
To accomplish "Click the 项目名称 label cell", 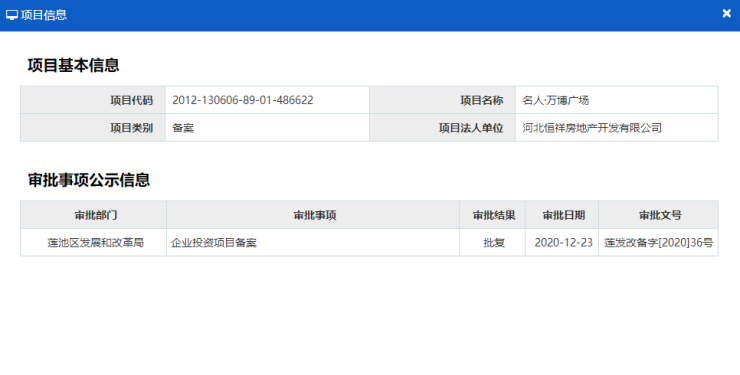I will point(443,100).
